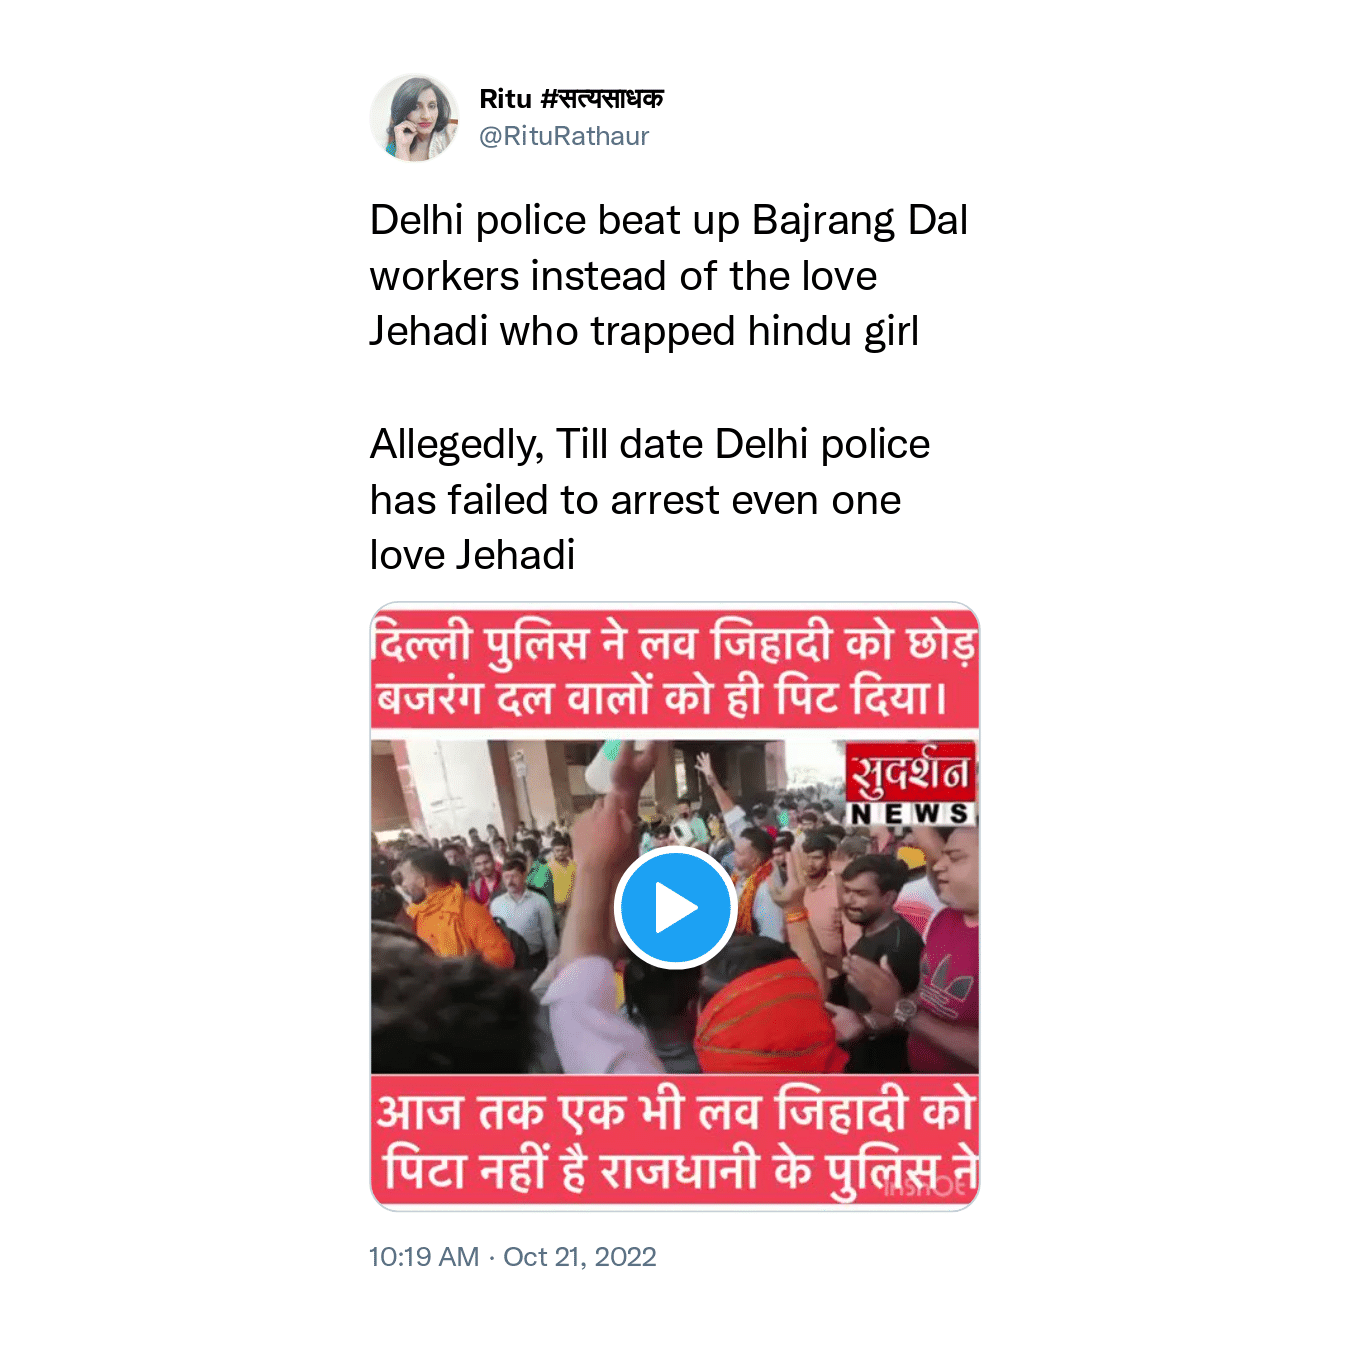Click the bottom red Hindi caption banner
The height and width of the screenshot is (1350, 1350).
675,1141
